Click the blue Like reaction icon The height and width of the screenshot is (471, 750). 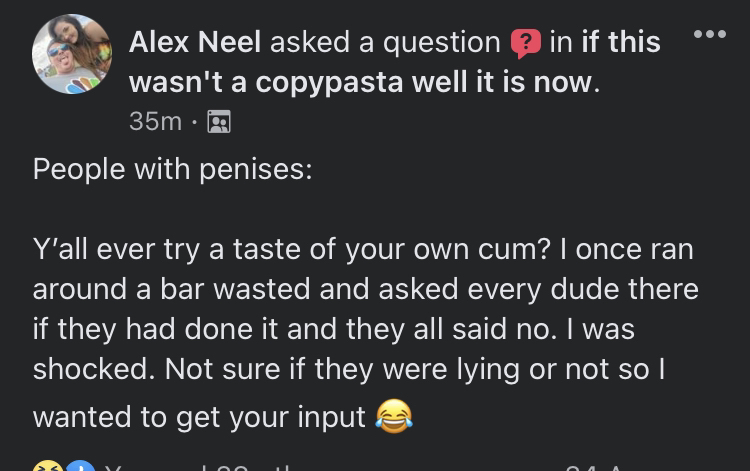tap(80, 466)
